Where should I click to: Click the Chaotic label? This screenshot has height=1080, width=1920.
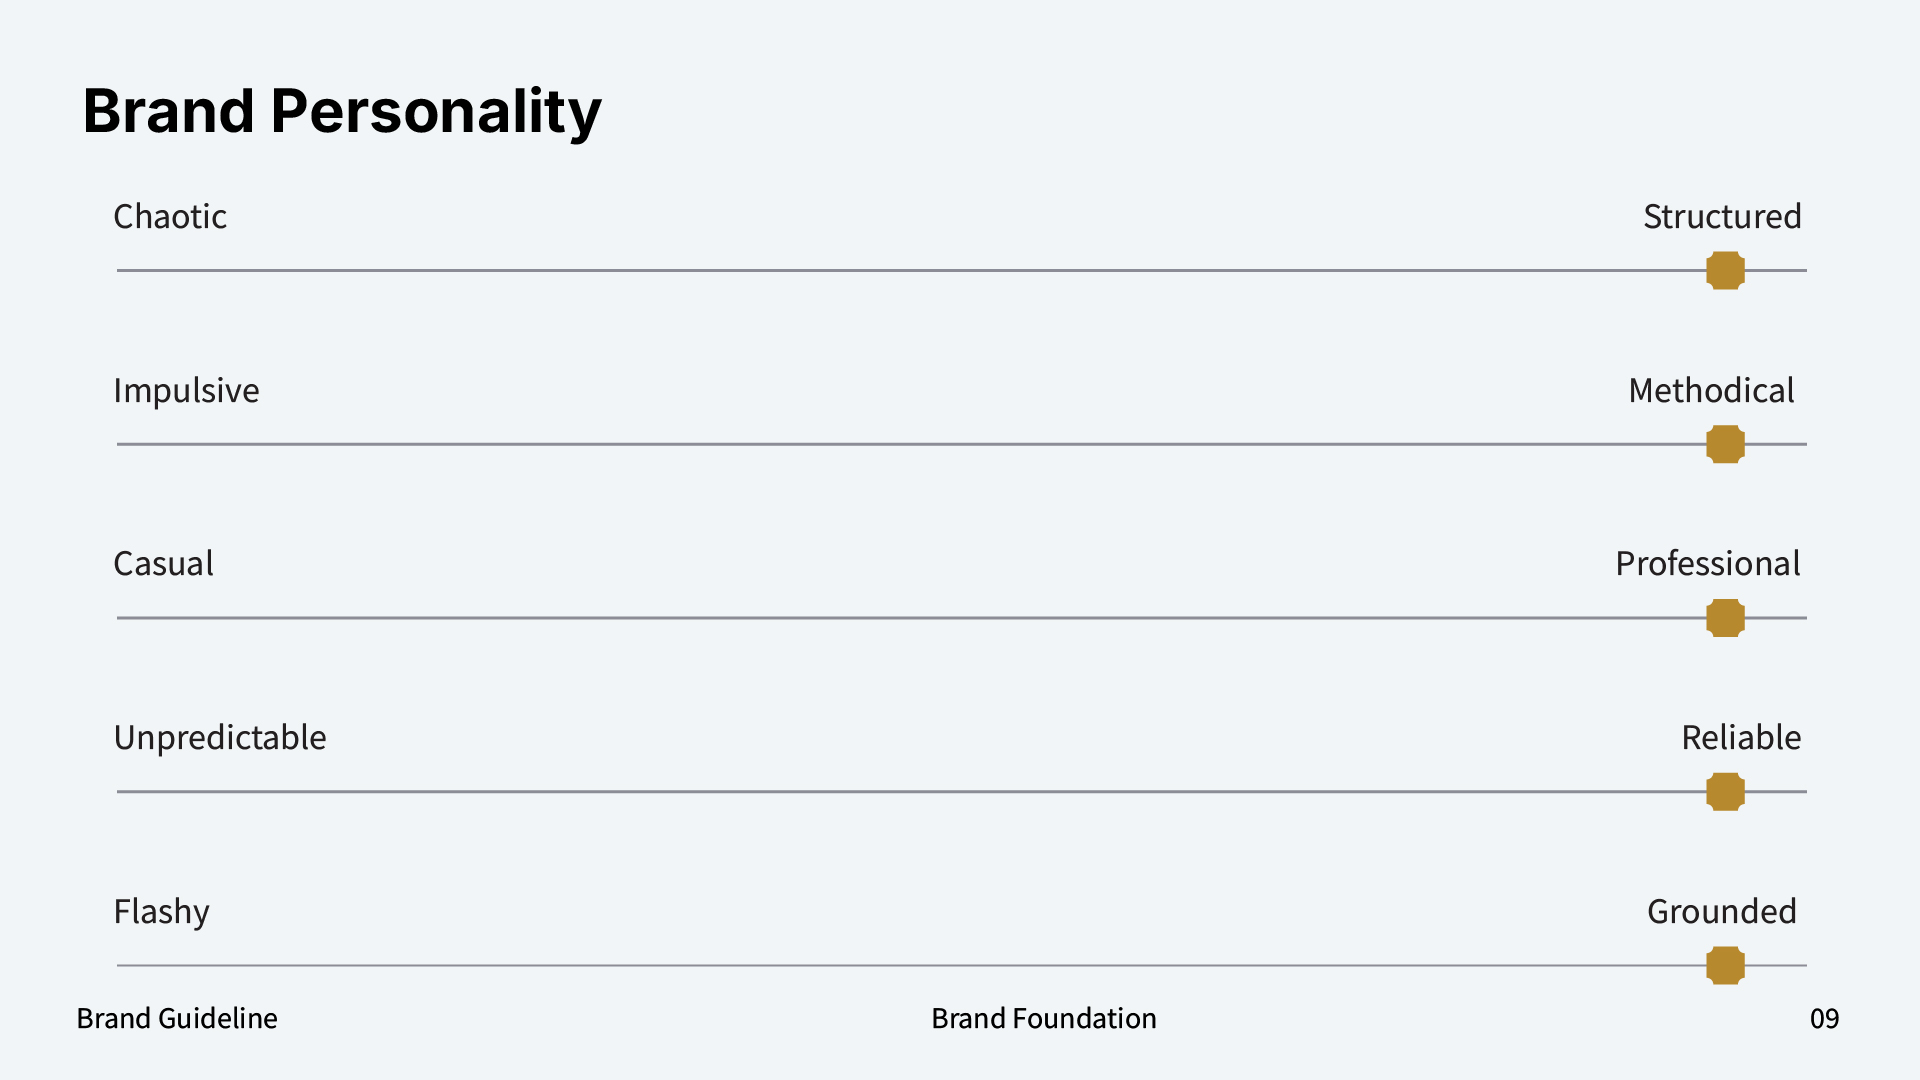(x=170, y=217)
